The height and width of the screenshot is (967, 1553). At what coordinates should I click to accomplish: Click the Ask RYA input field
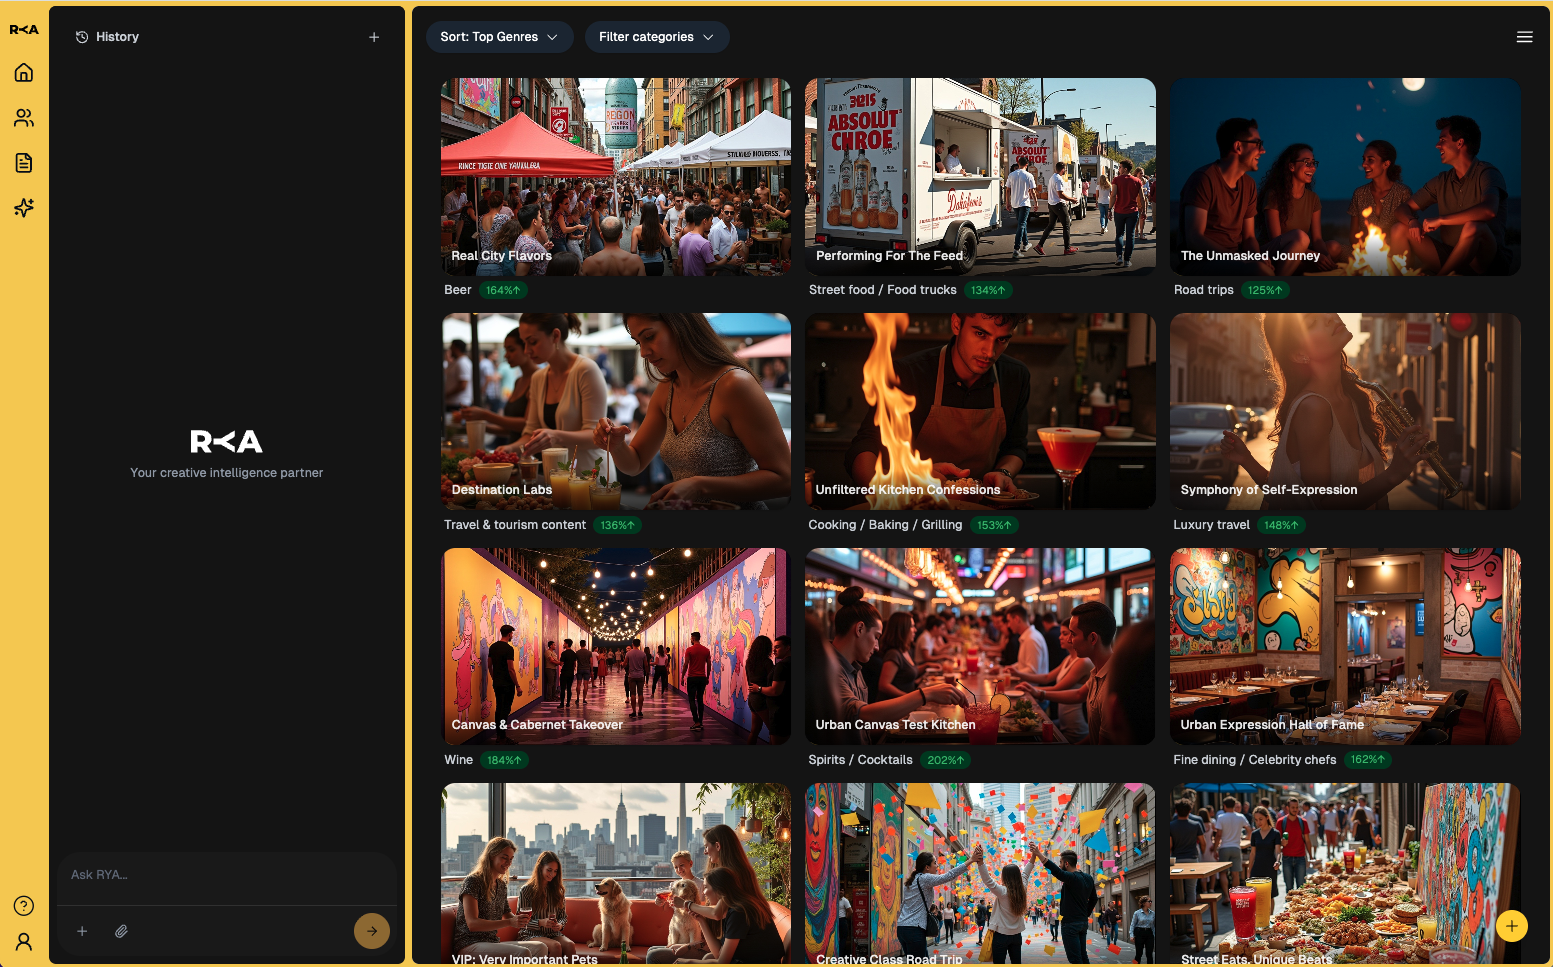coord(227,875)
